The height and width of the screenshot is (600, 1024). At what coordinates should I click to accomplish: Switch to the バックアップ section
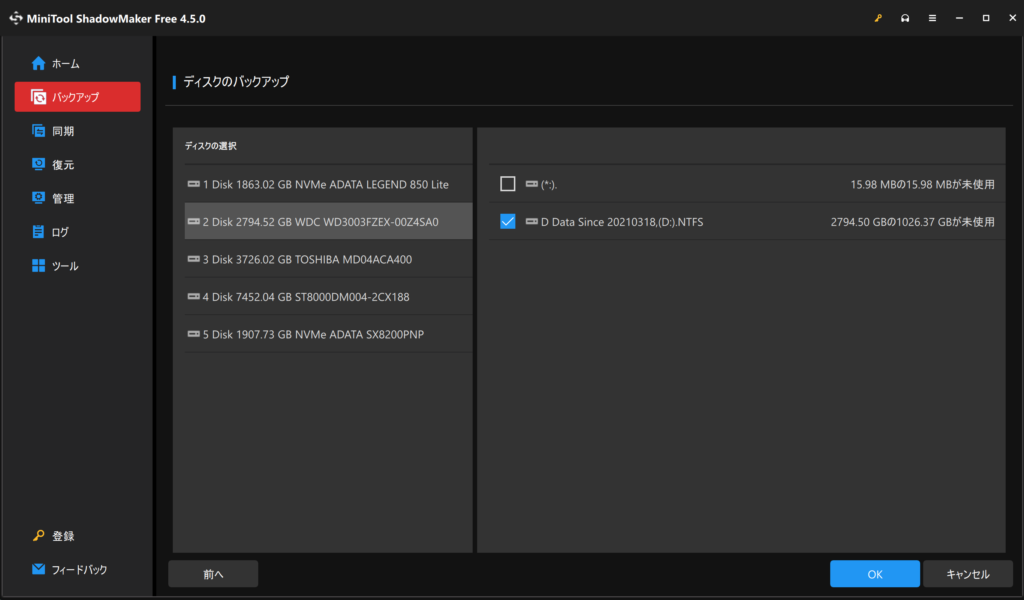point(78,97)
